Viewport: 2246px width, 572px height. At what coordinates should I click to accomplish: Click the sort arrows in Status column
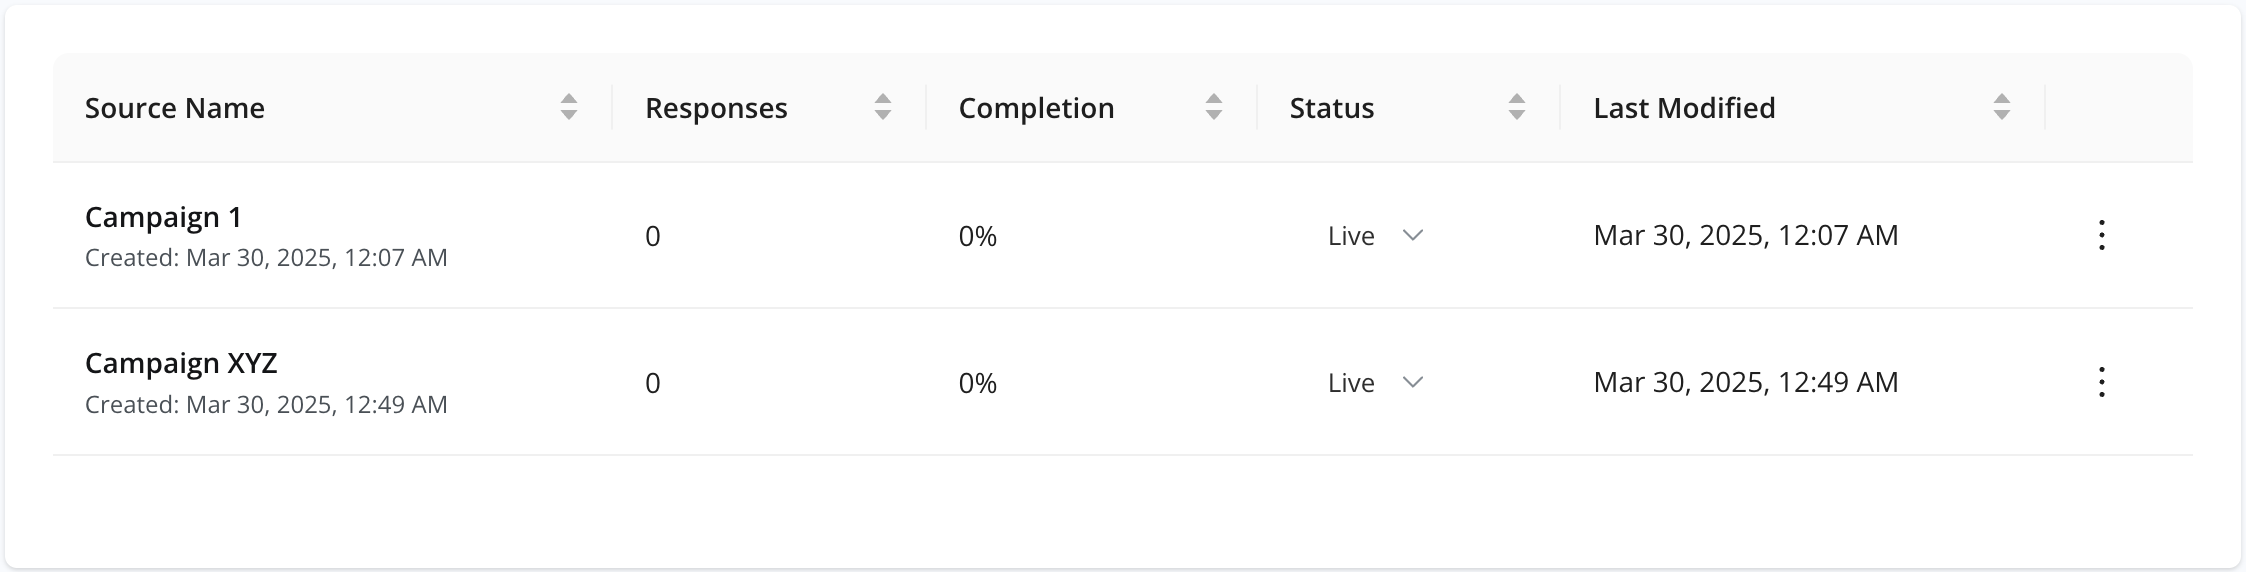coord(1517,107)
